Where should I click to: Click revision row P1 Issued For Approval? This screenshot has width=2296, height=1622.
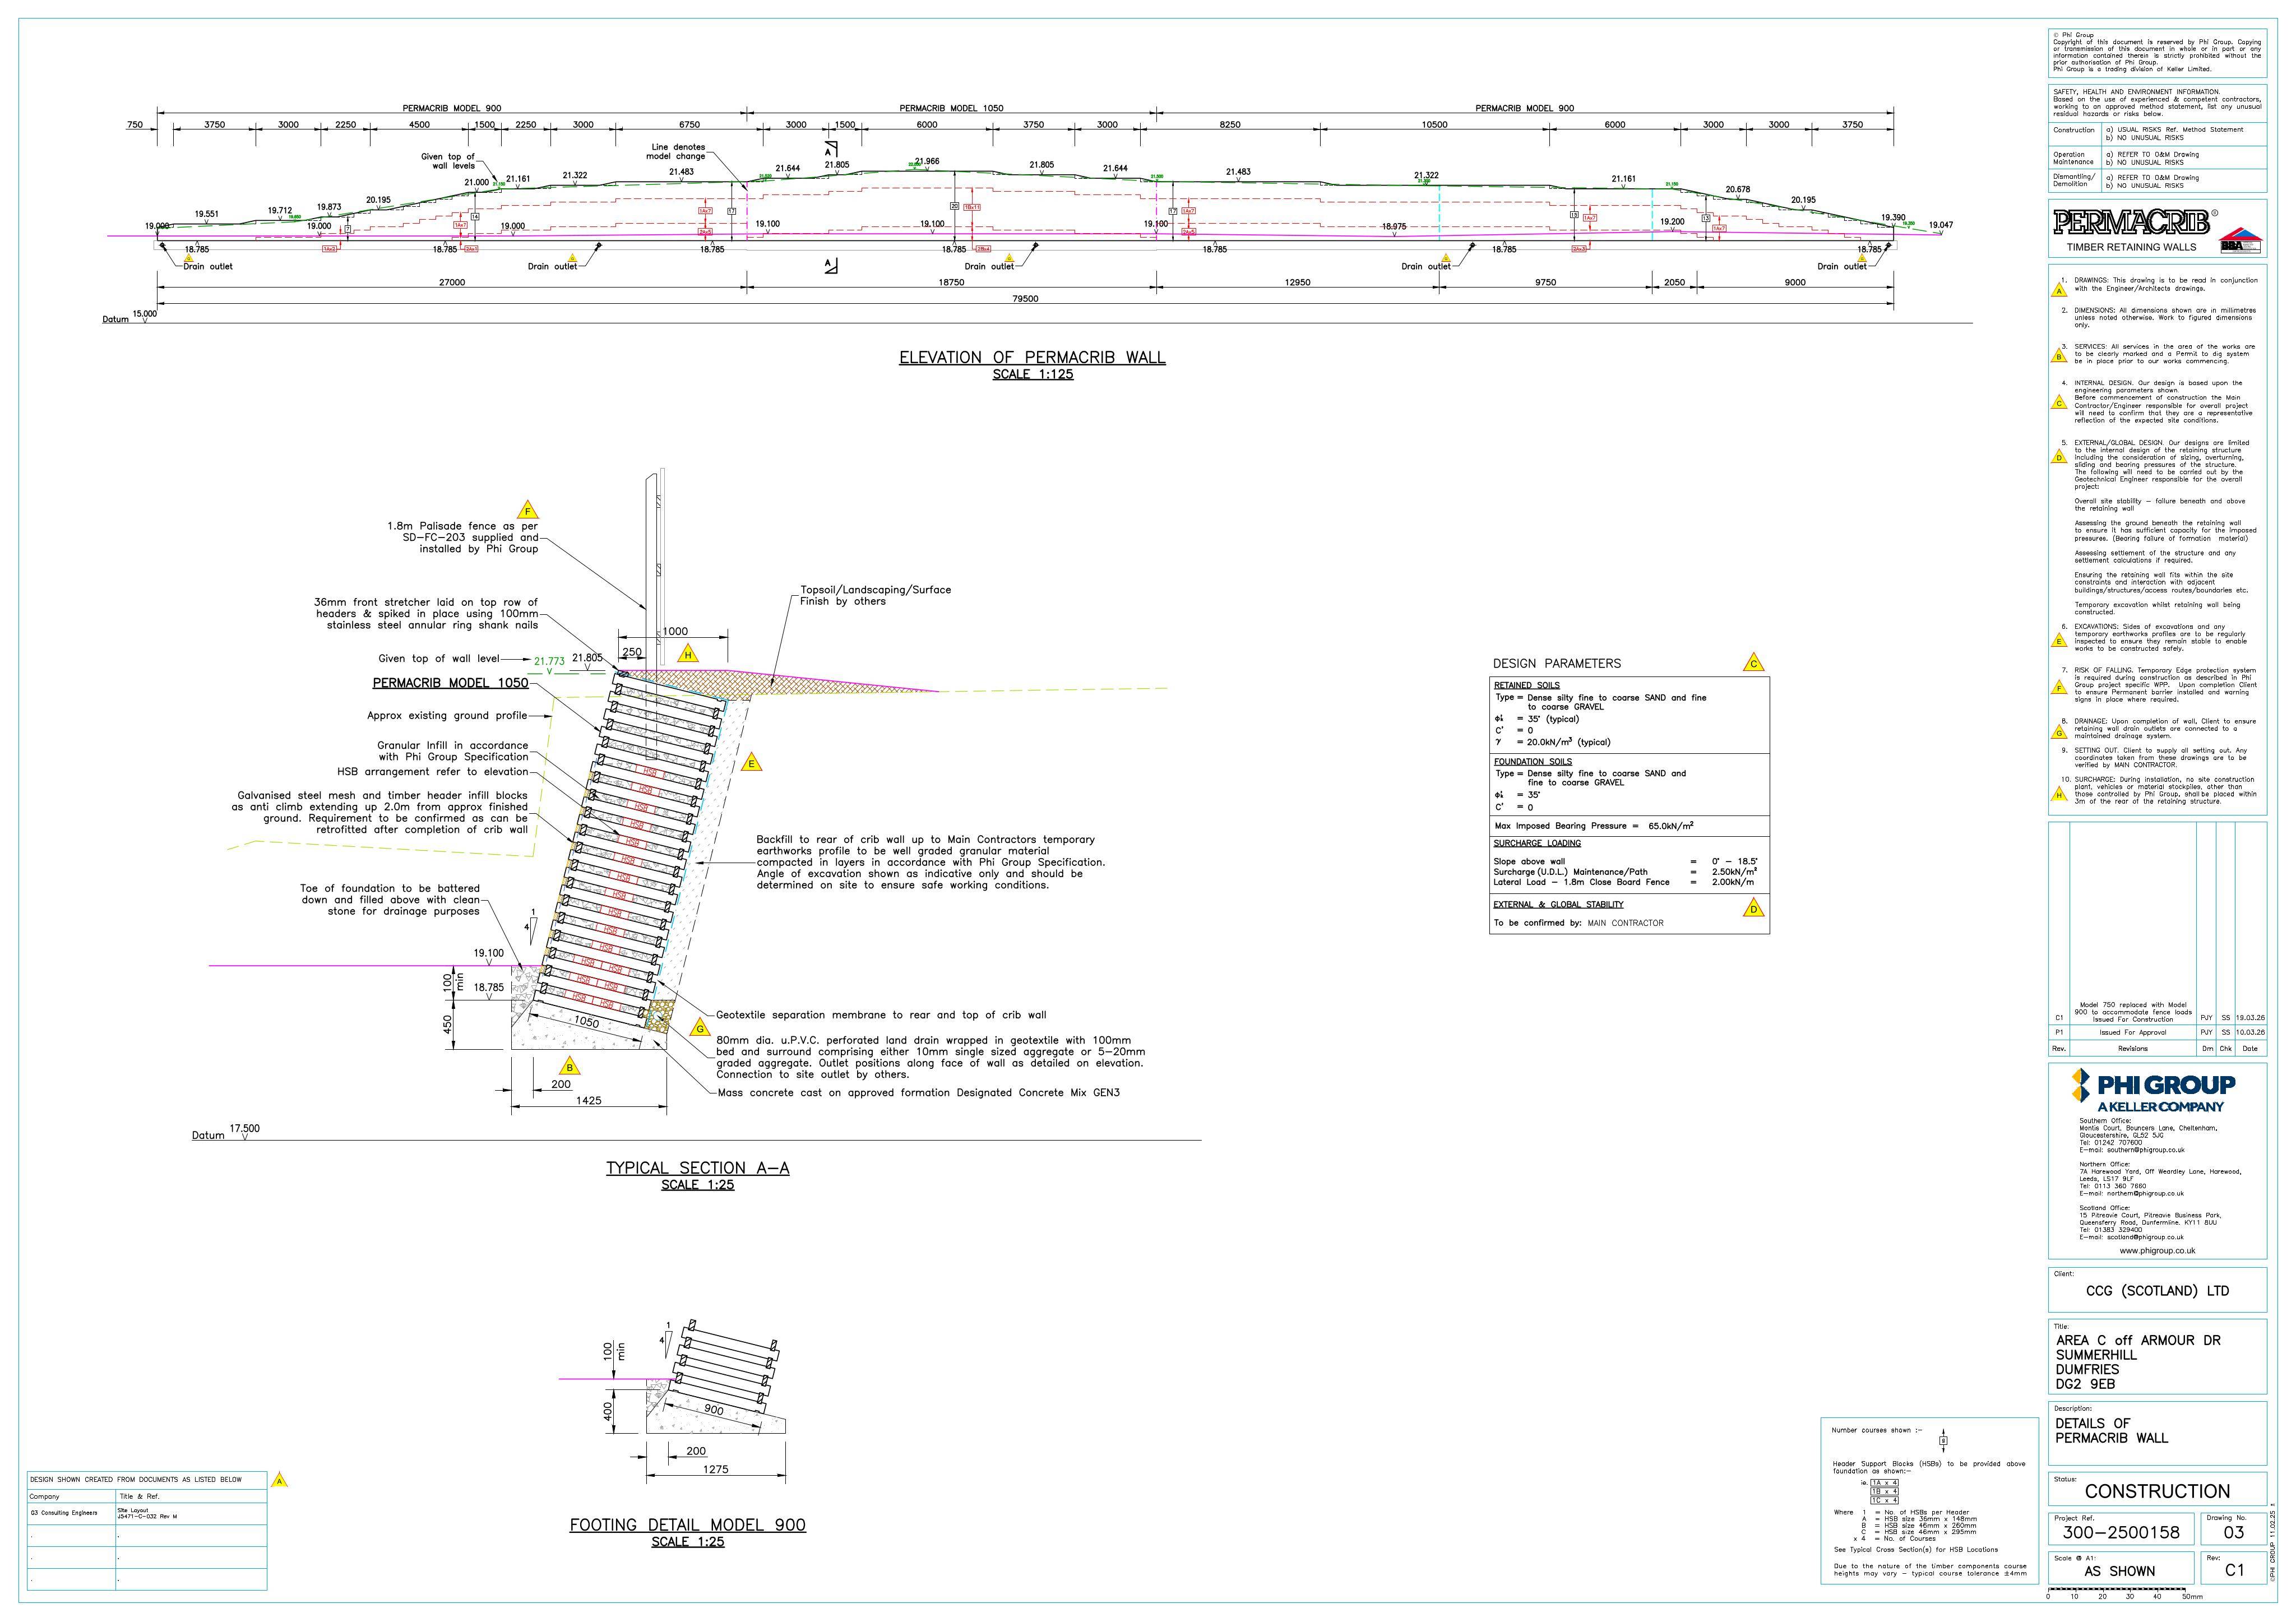click(x=2157, y=1032)
